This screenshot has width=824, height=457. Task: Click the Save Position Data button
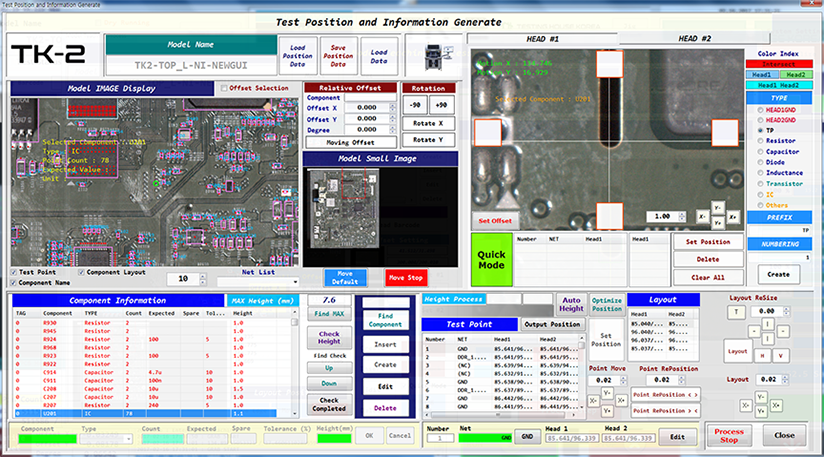point(339,56)
